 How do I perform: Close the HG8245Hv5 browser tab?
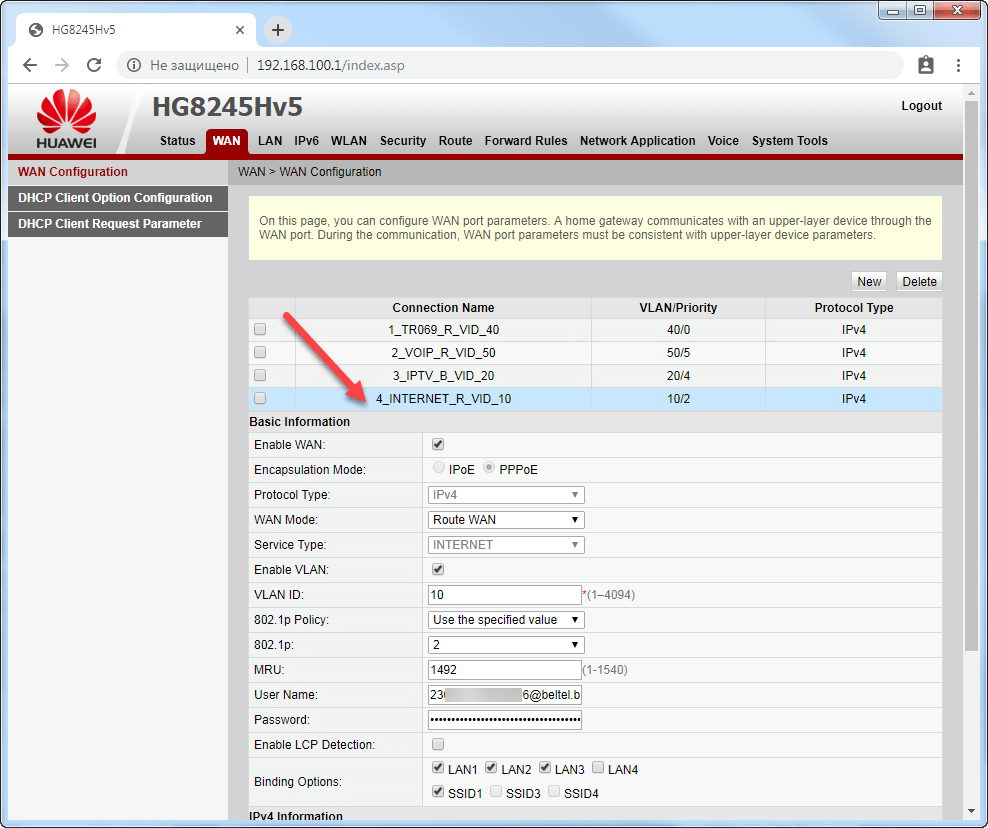240,30
